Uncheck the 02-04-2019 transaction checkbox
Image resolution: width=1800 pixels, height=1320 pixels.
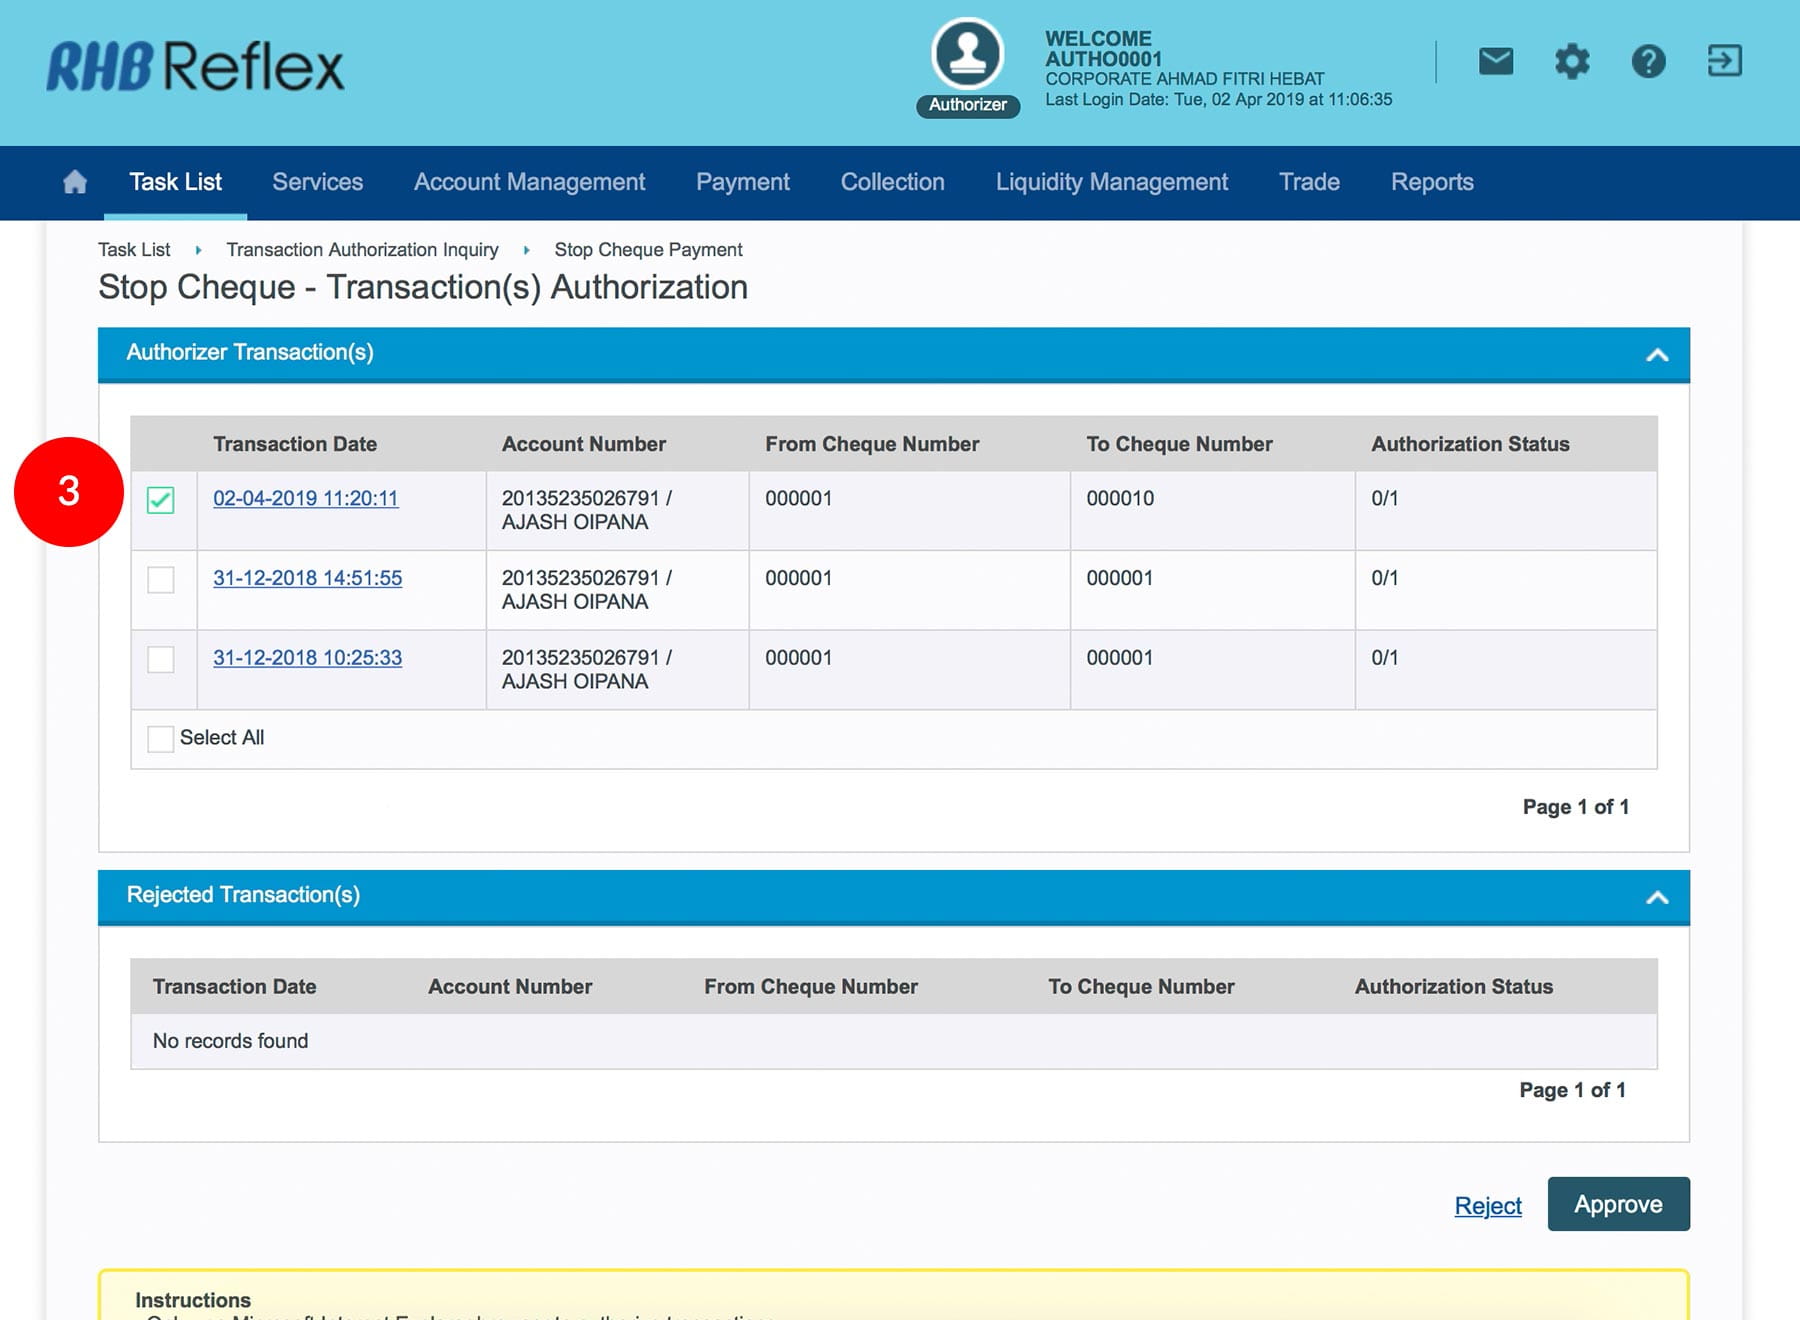point(161,500)
